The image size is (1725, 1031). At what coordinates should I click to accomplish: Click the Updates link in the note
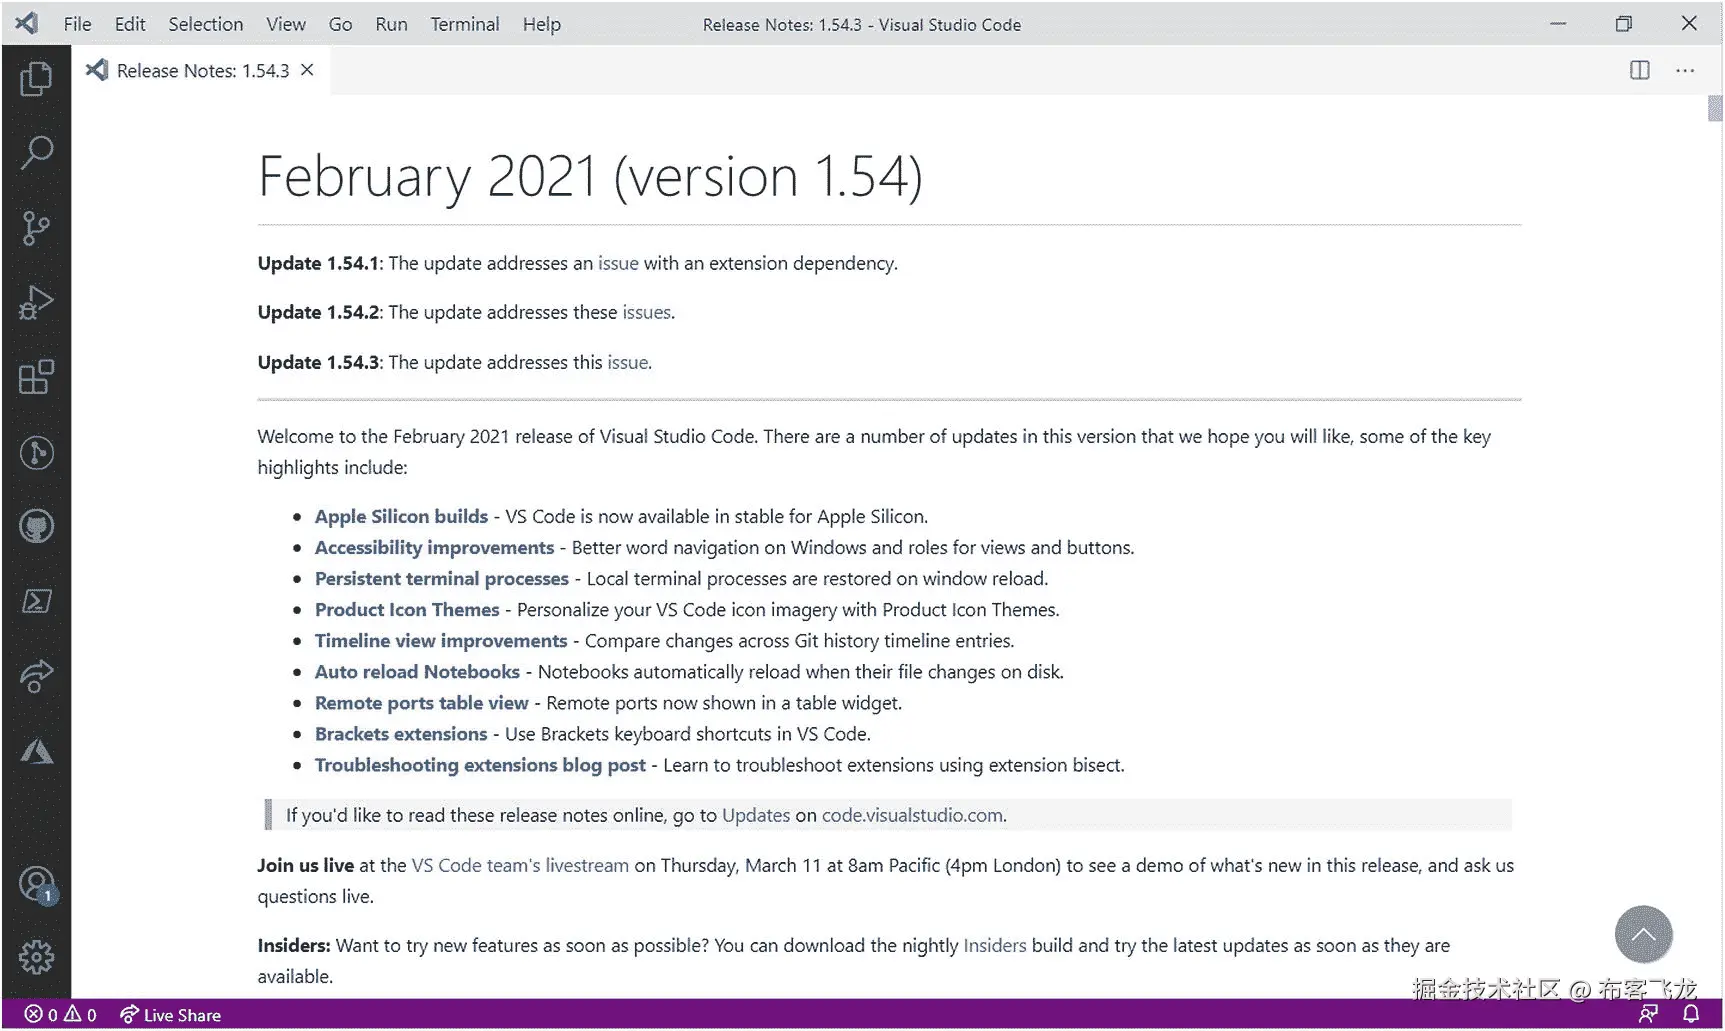(x=756, y=815)
